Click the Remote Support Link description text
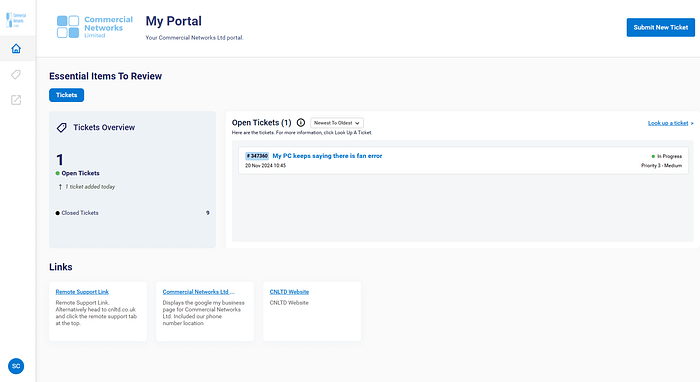The height and width of the screenshot is (382, 700). 96,313
